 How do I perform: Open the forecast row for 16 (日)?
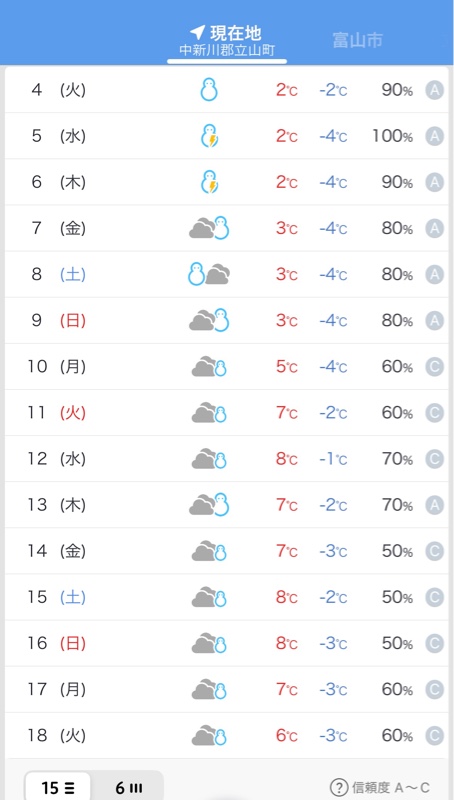pos(227,643)
